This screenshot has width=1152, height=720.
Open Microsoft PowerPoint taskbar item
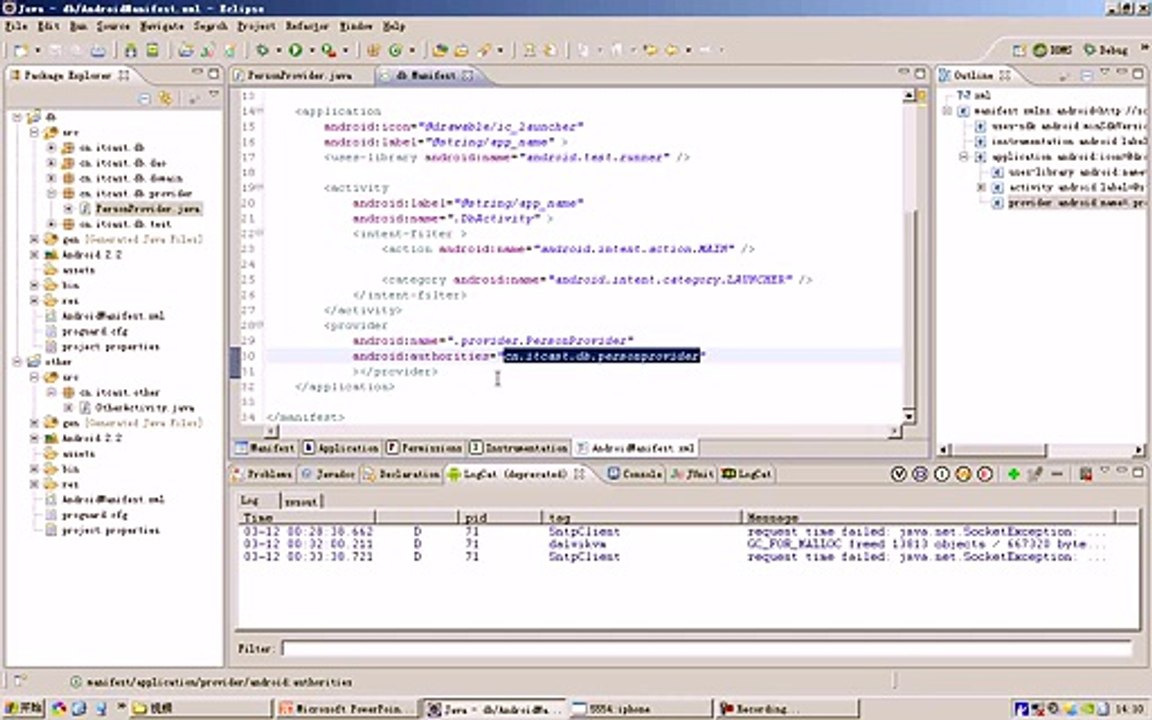347,708
